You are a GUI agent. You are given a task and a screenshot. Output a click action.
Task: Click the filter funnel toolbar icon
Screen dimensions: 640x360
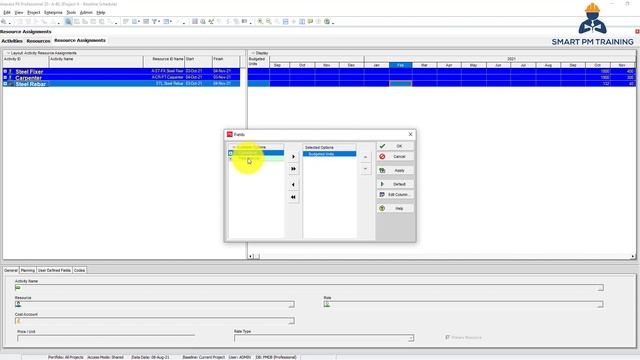pyautogui.click(x=155, y=22)
